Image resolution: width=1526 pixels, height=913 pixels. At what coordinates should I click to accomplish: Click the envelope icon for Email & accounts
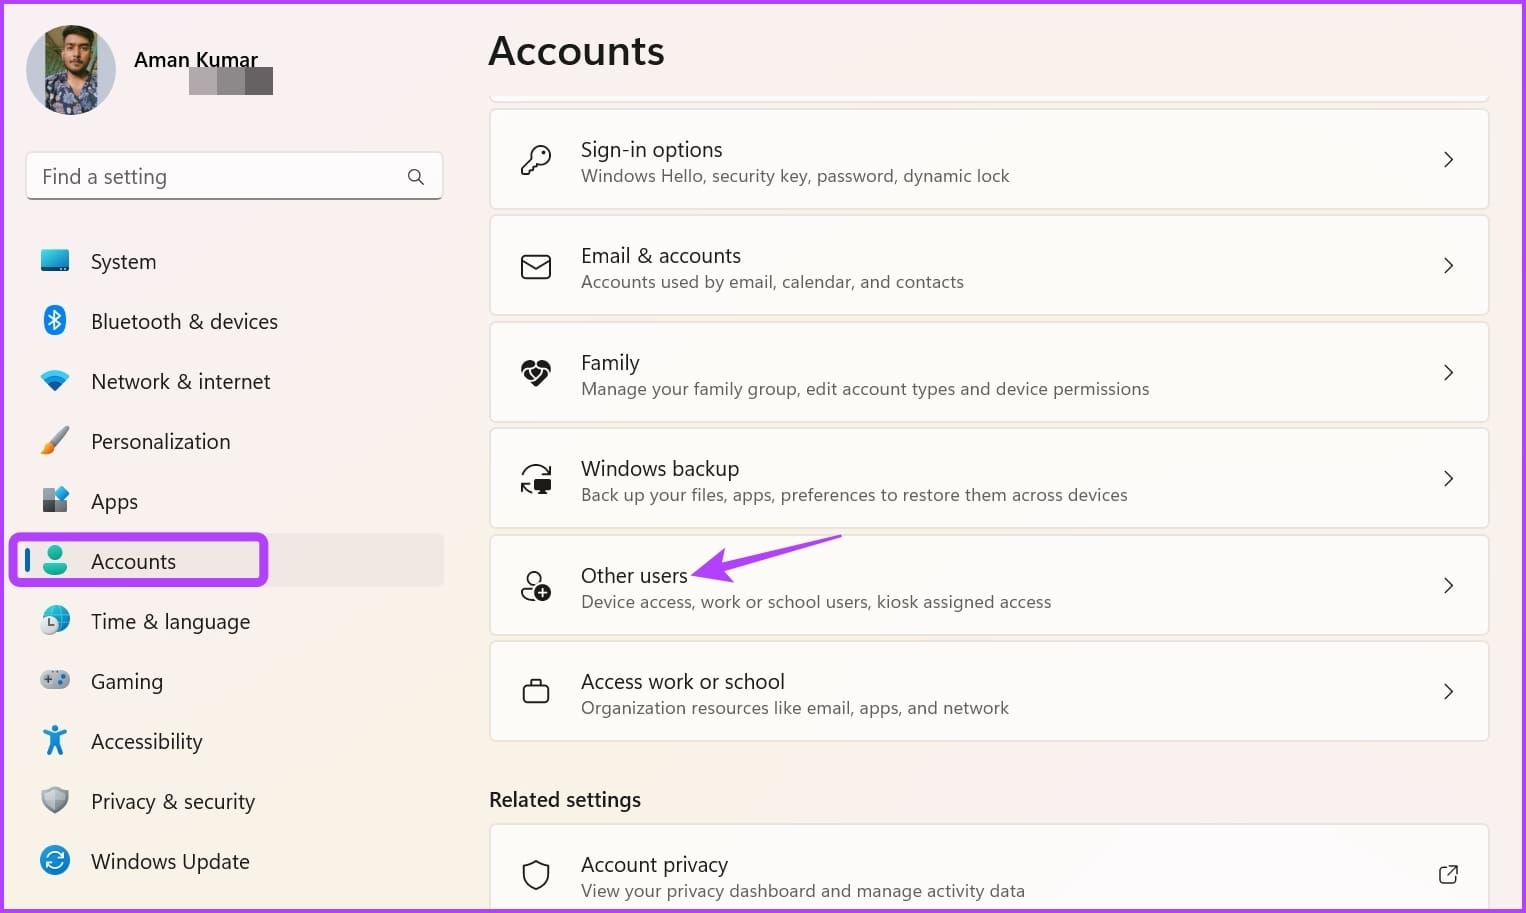536,266
